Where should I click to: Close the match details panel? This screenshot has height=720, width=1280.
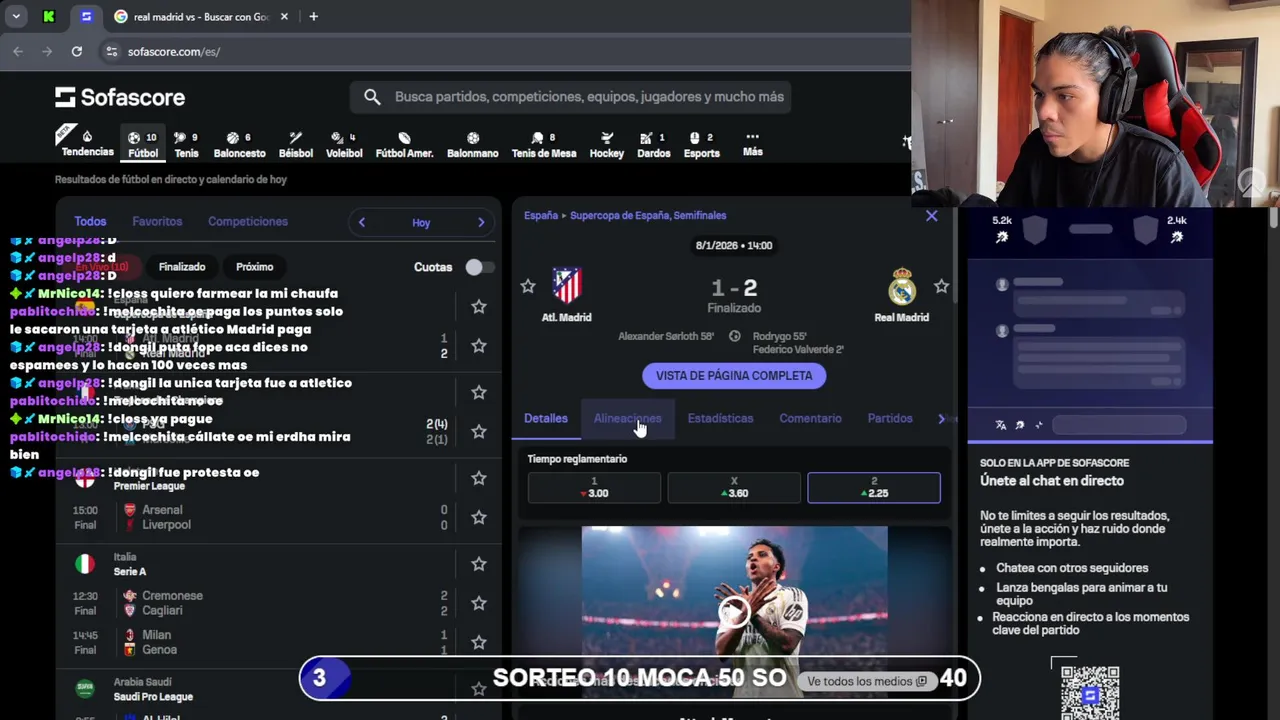tap(932, 215)
